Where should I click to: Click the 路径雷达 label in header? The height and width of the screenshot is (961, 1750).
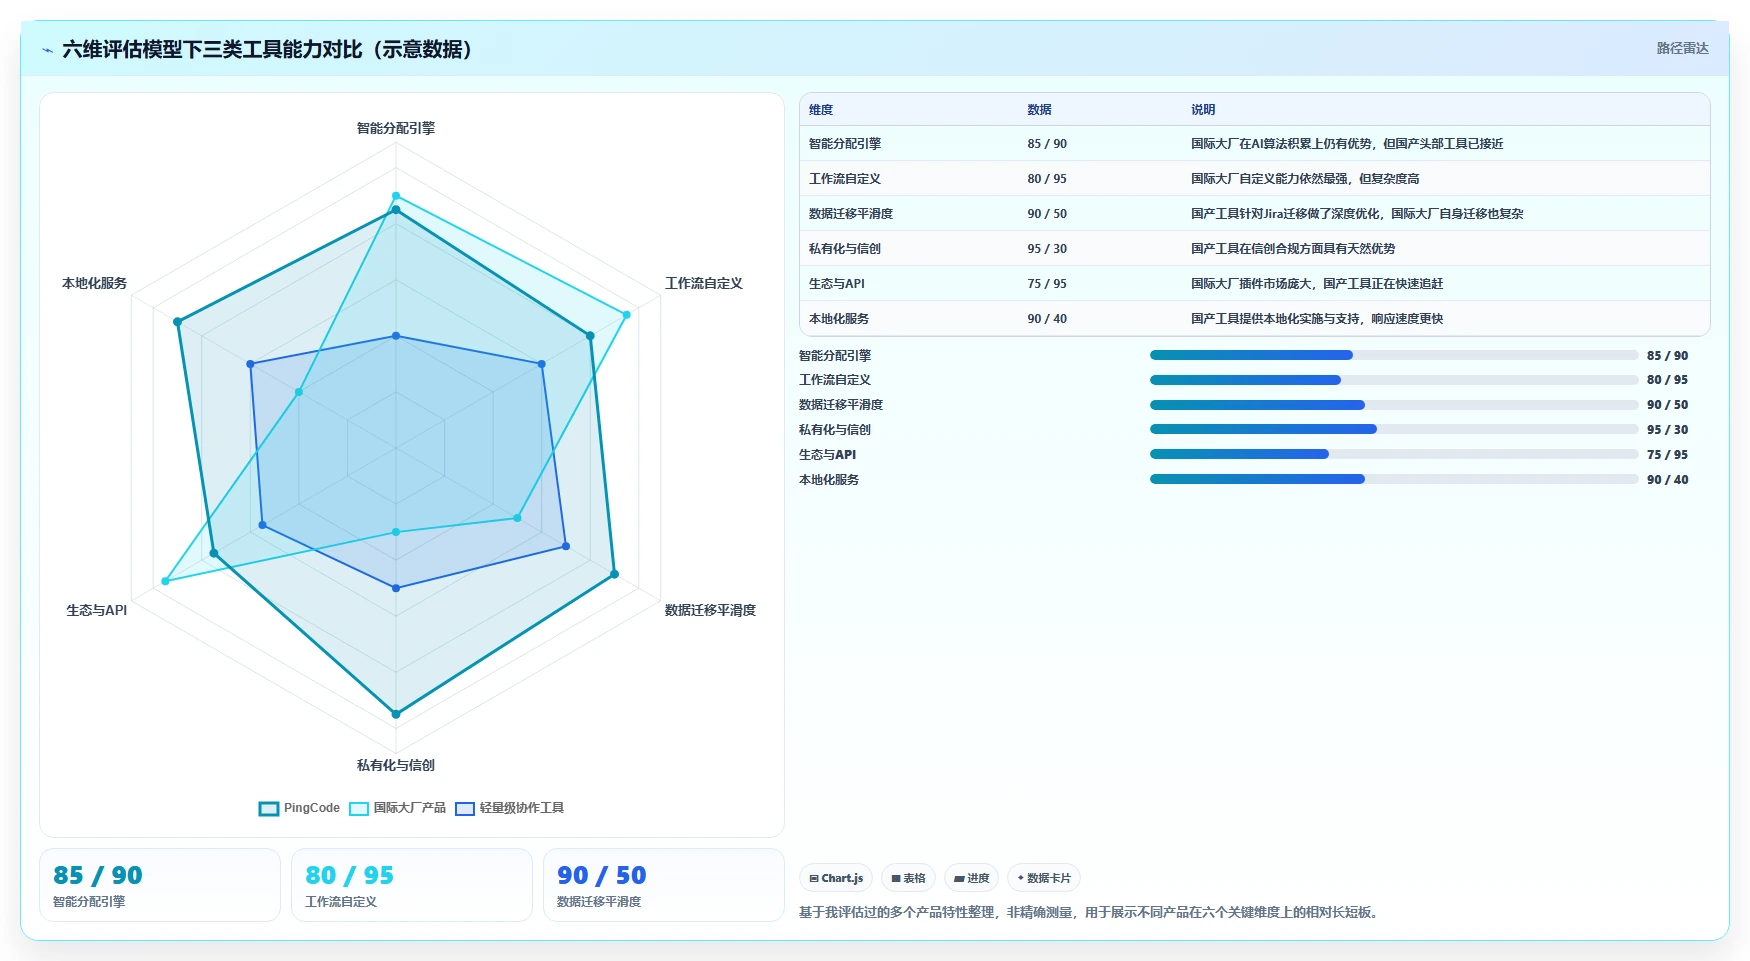point(1683,48)
